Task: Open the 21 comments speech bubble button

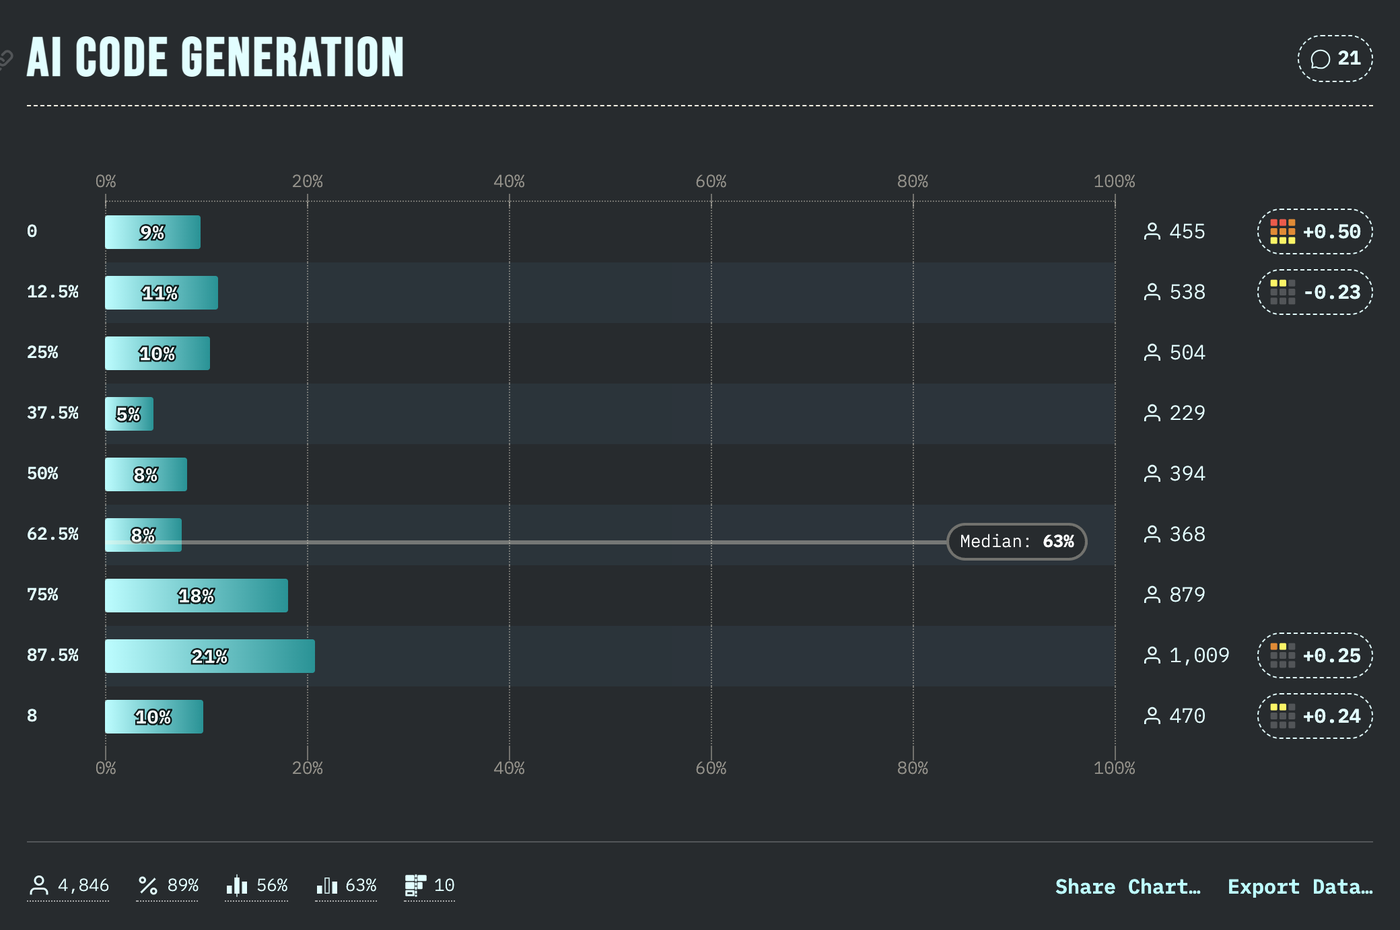Action: coord(1335,59)
